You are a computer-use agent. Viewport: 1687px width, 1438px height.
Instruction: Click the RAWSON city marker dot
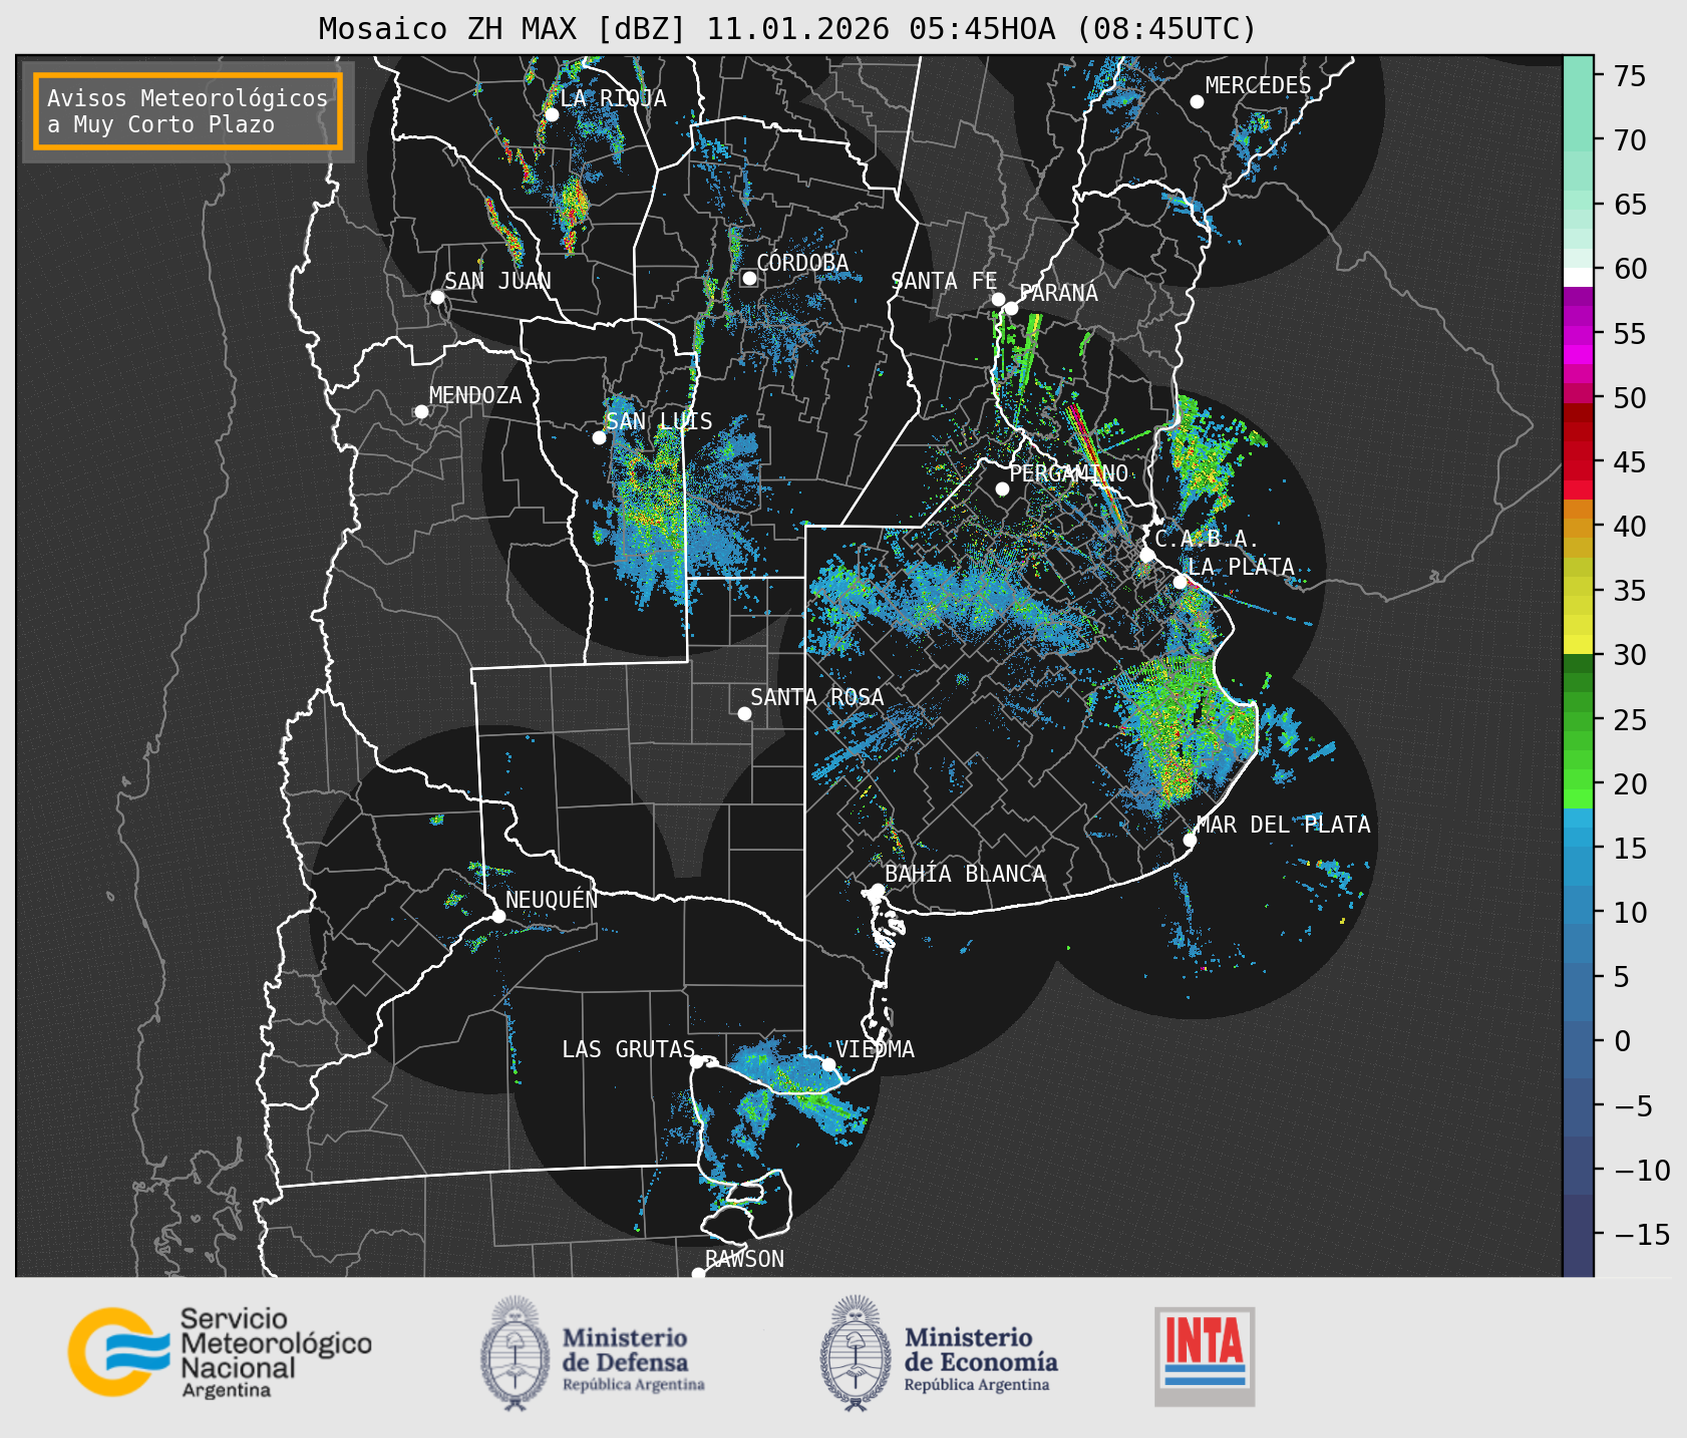coord(698,1273)
